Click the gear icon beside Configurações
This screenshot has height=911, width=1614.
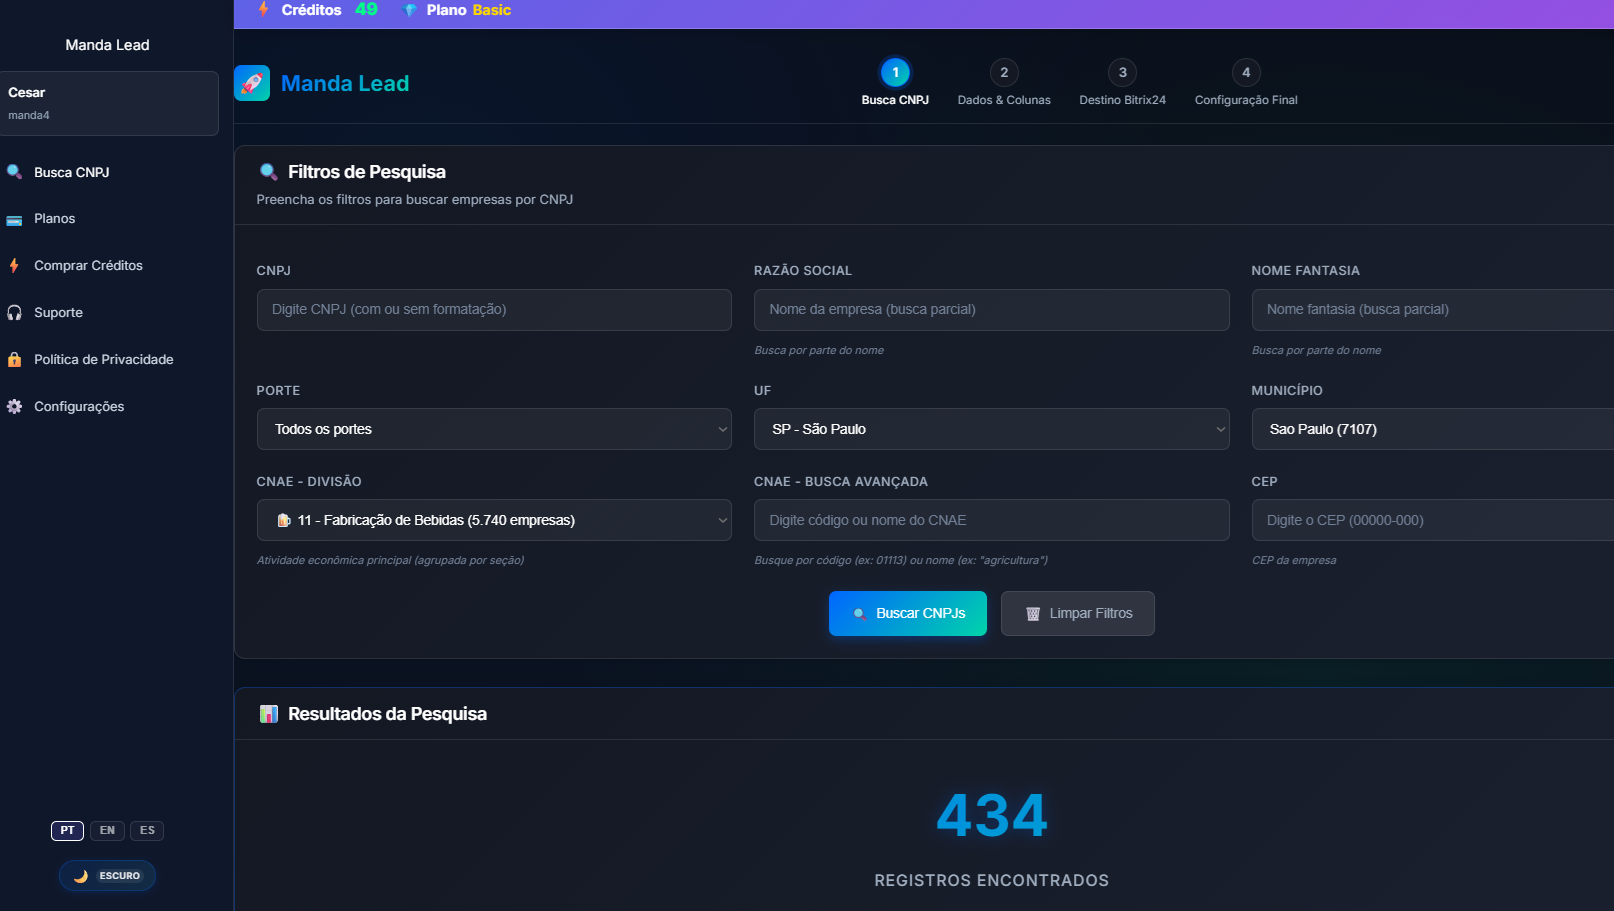click(x=14, y=407)
